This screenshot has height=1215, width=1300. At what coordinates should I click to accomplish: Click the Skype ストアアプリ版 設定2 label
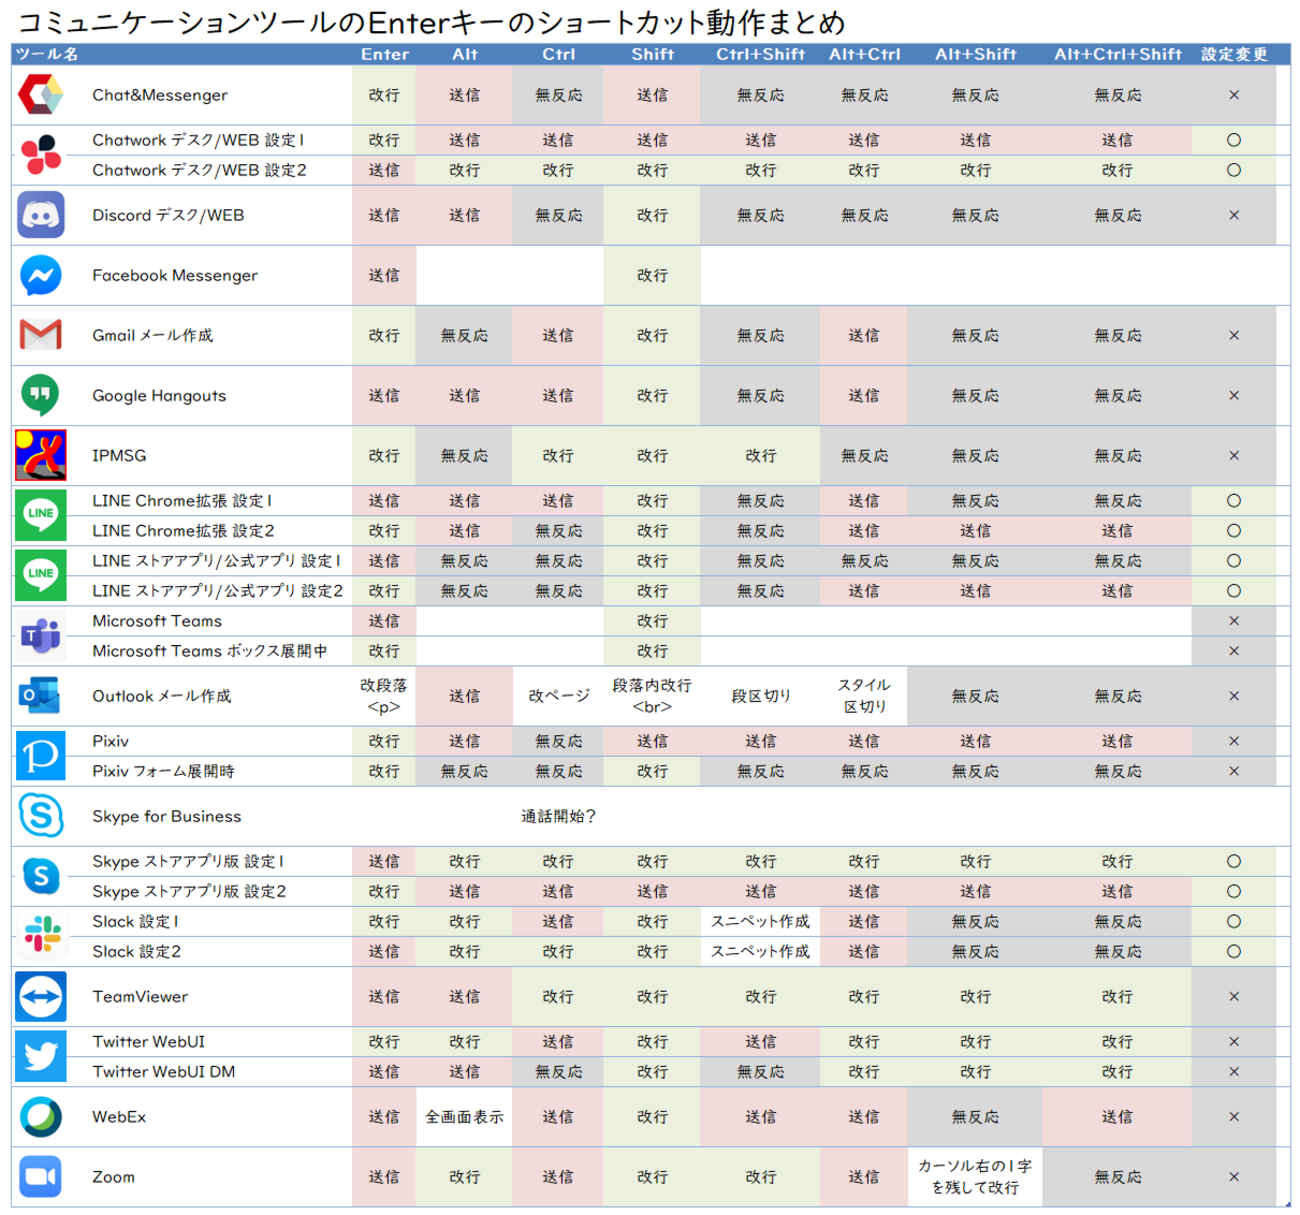pos(189,891)
